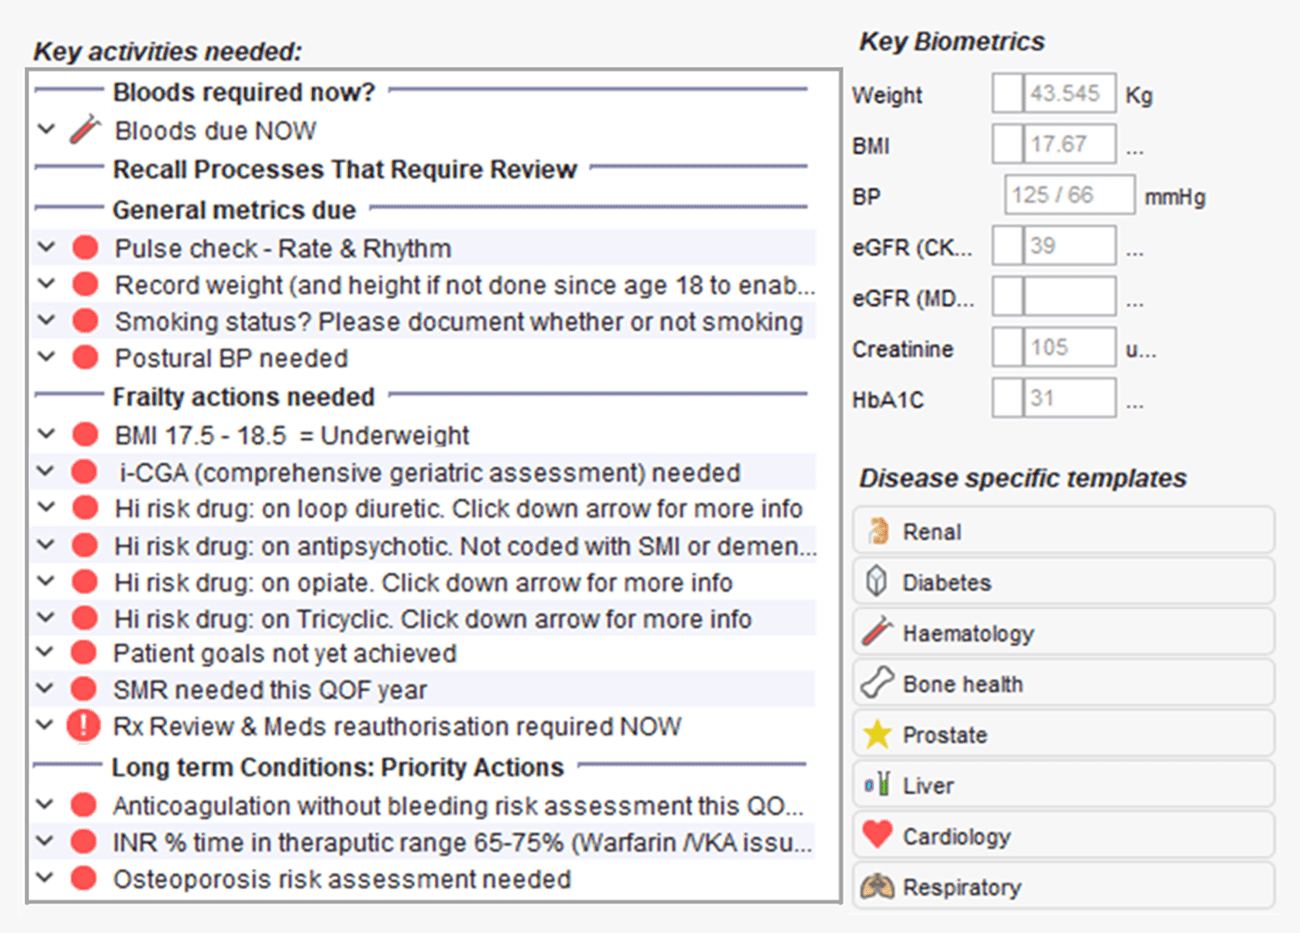Click the test tube icon beside Bloods due NOW

coord(85,130)
